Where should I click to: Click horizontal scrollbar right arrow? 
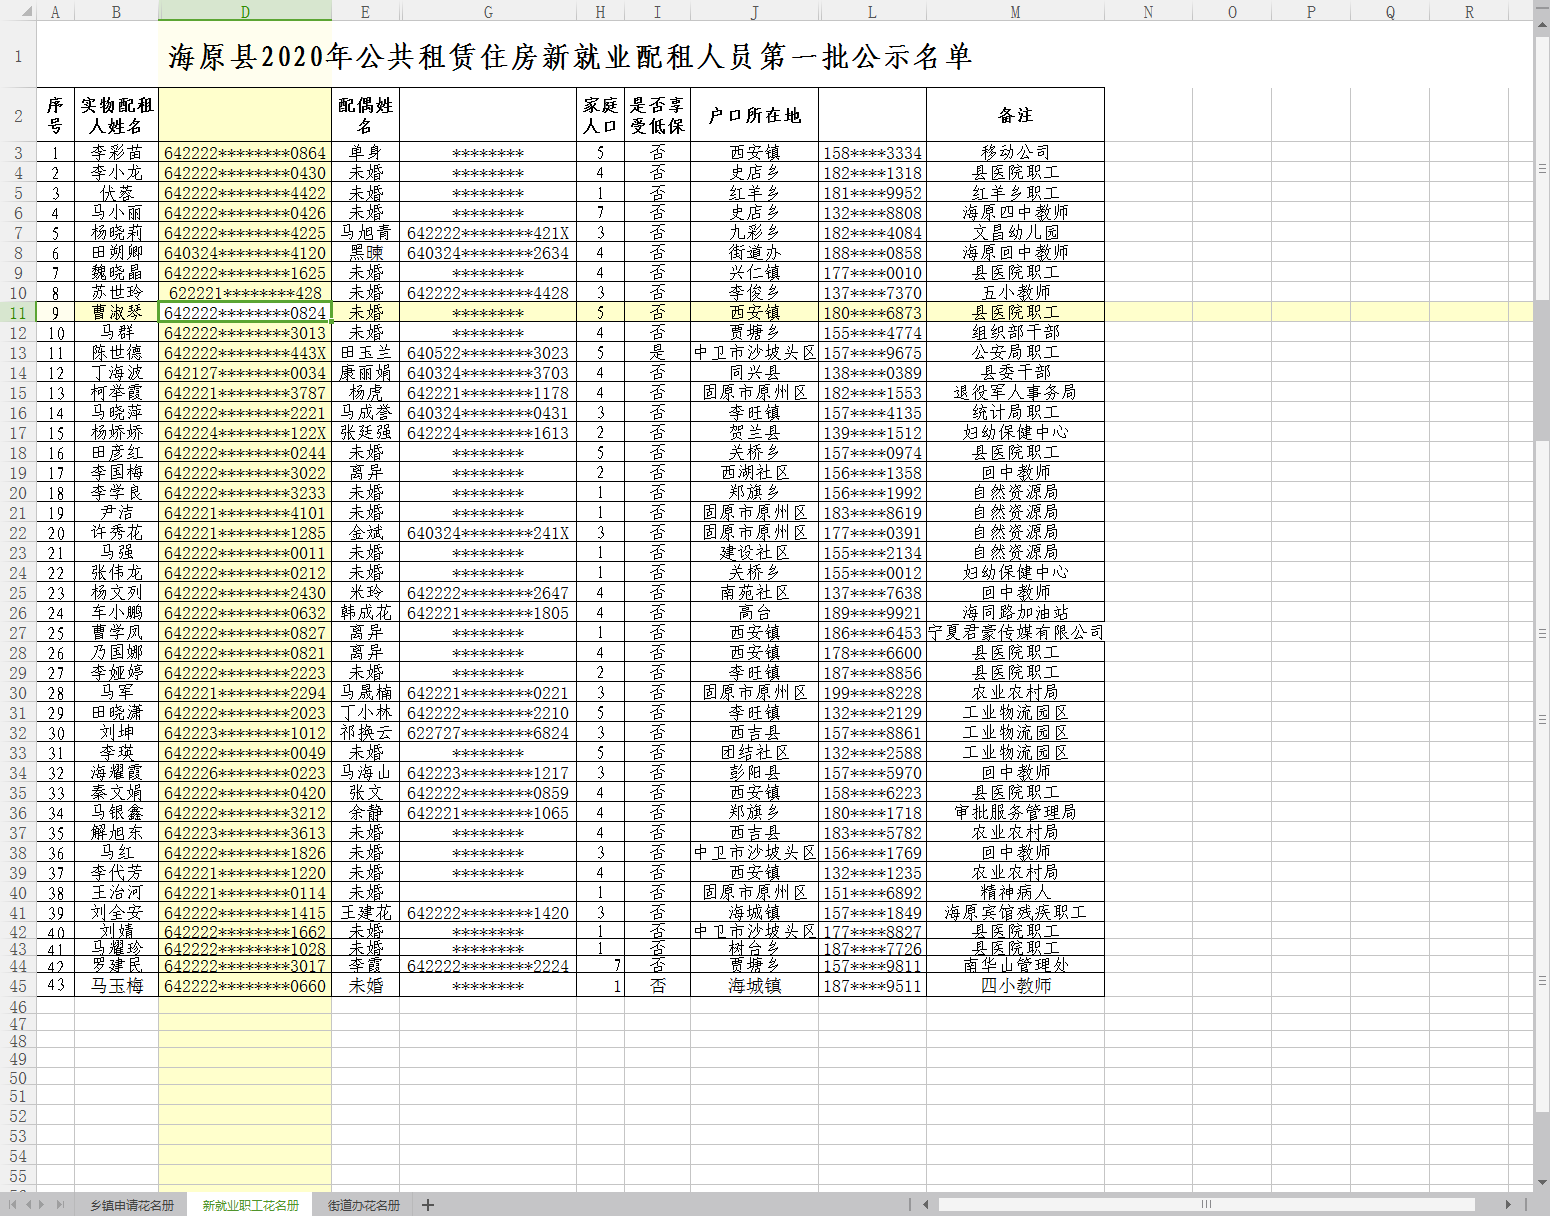(x=1508, y=1205)
